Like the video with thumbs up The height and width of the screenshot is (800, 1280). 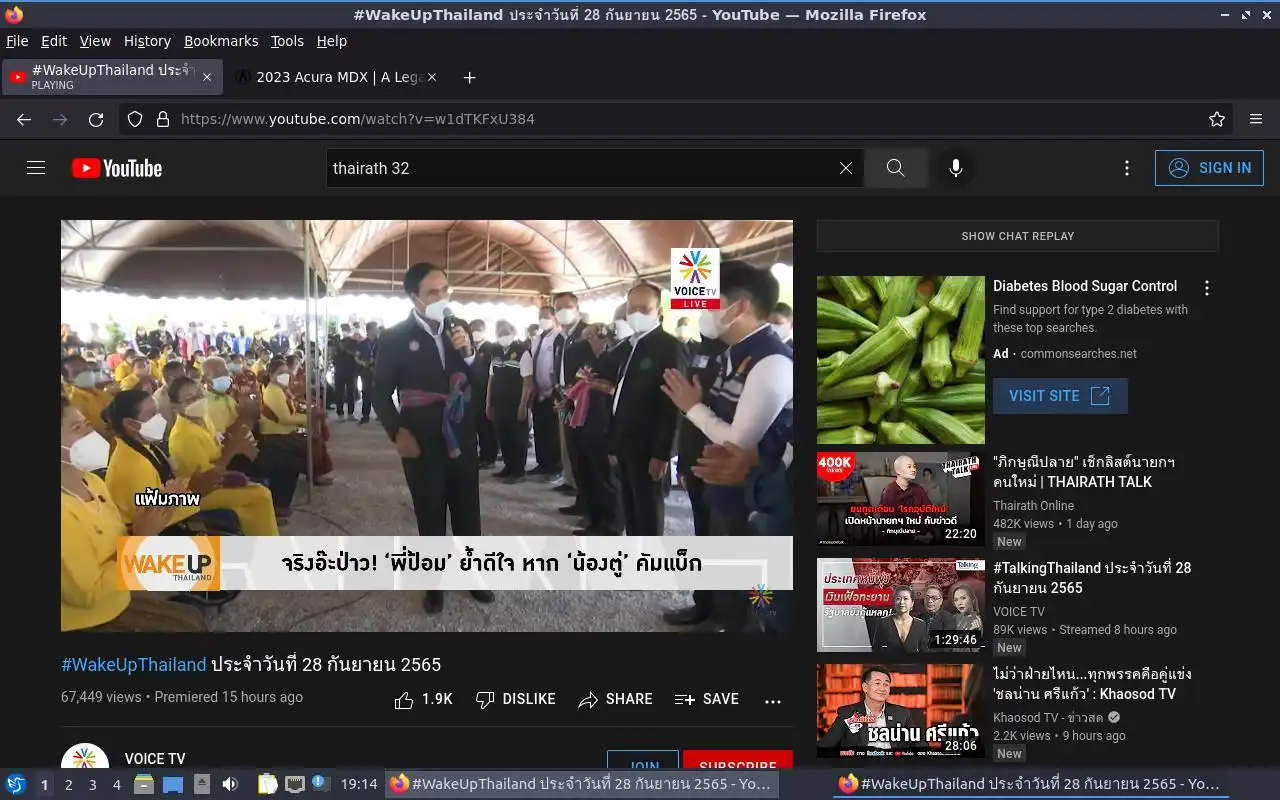[424, 699]
